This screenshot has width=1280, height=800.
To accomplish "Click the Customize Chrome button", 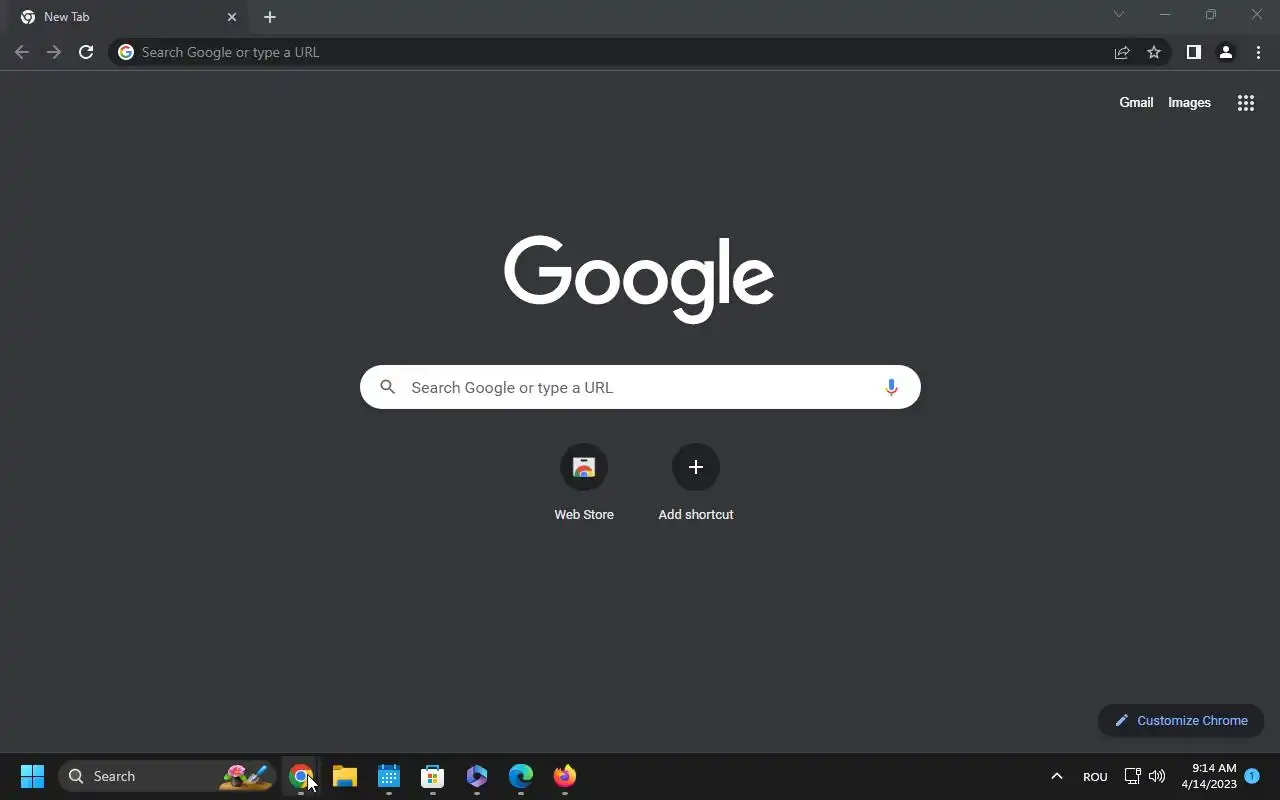I will point(1181,720).
